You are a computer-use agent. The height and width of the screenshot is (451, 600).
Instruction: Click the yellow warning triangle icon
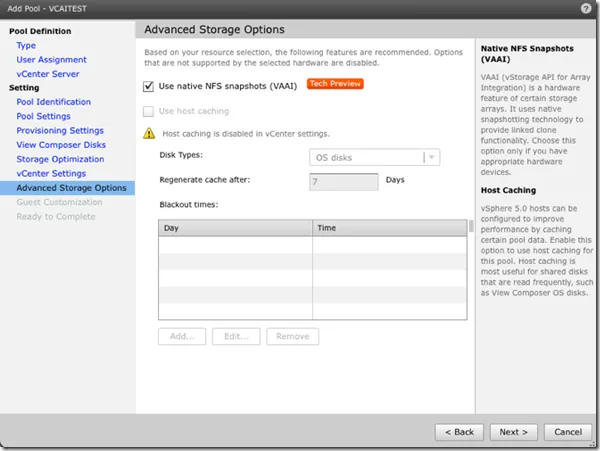149,134
